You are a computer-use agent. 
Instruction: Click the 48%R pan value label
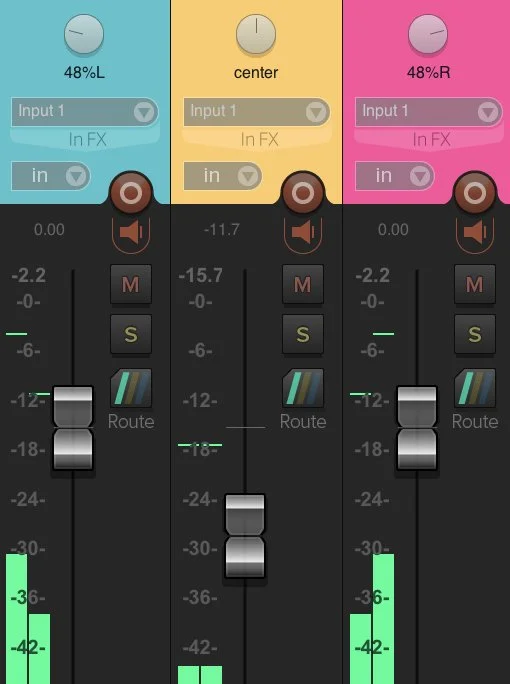[x=428, y=72]
